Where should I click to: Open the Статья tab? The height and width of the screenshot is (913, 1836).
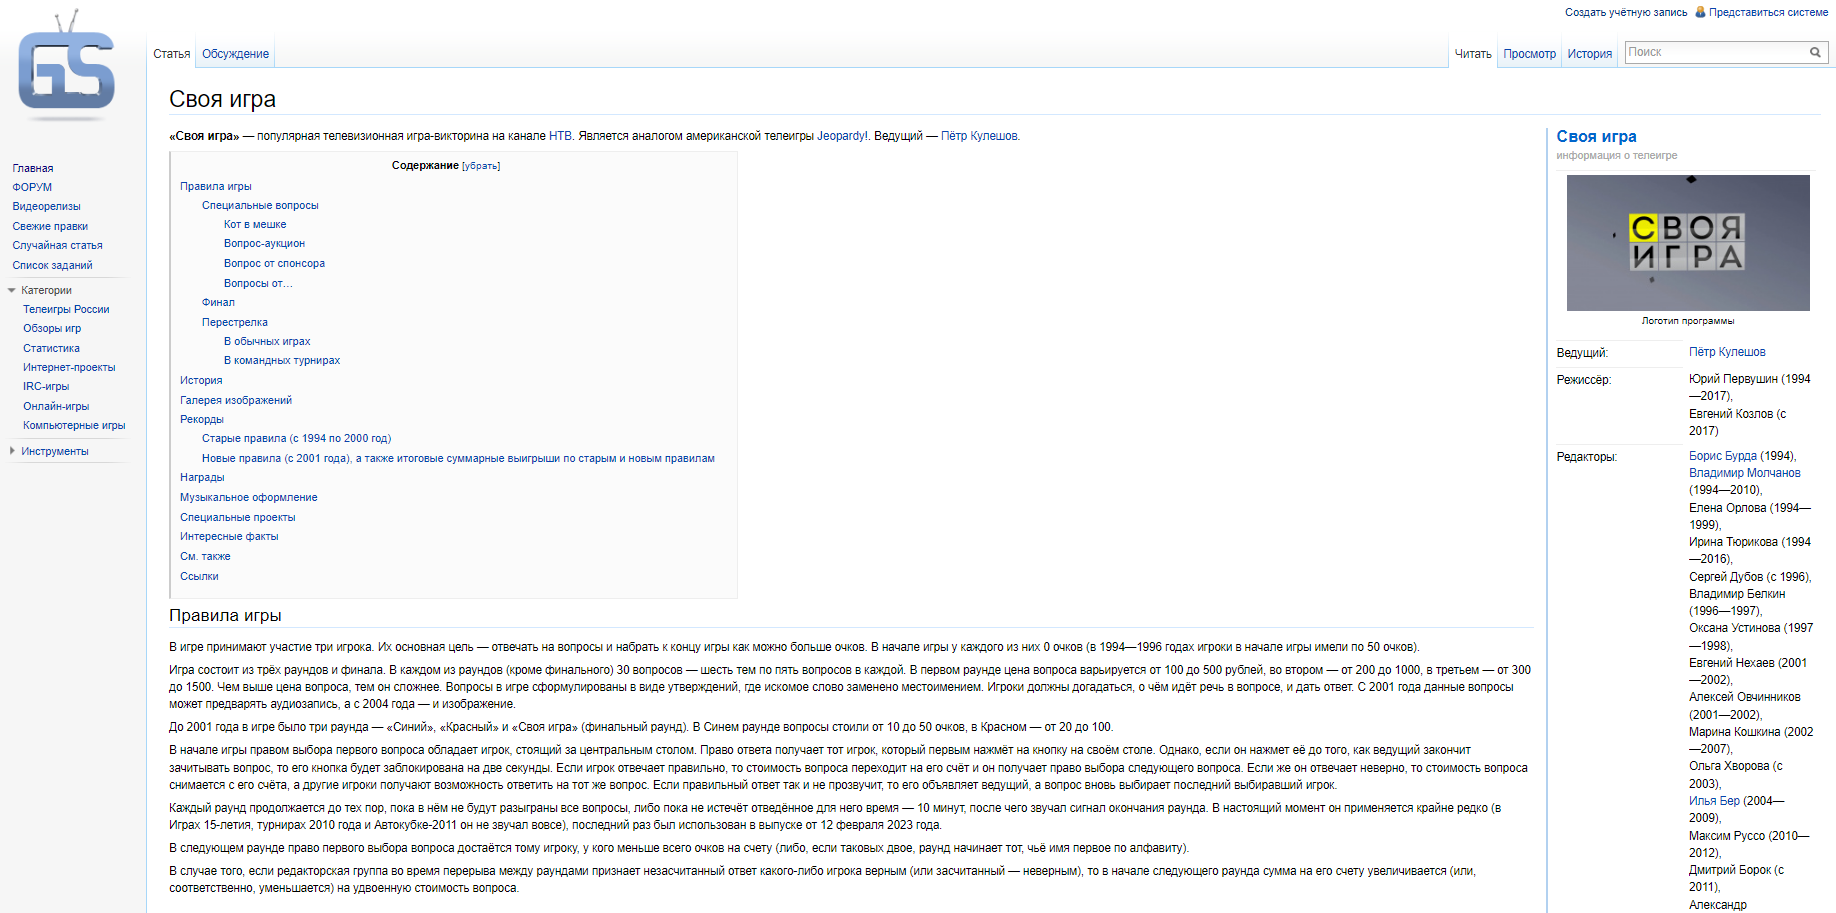click(172, 54)
